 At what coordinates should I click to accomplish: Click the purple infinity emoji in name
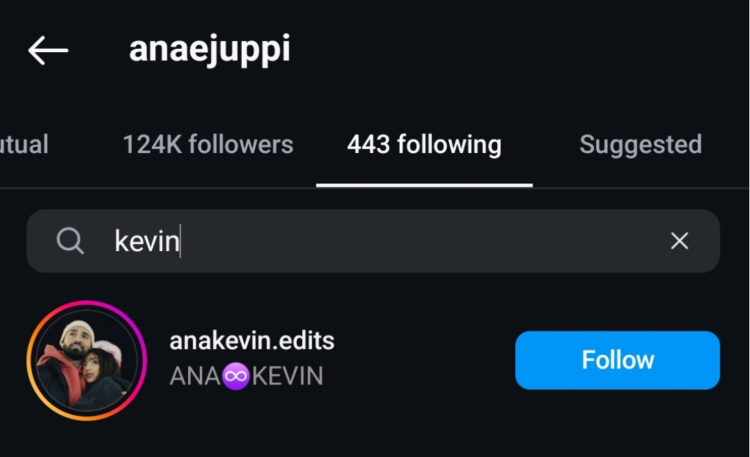[x=236, y=376]
